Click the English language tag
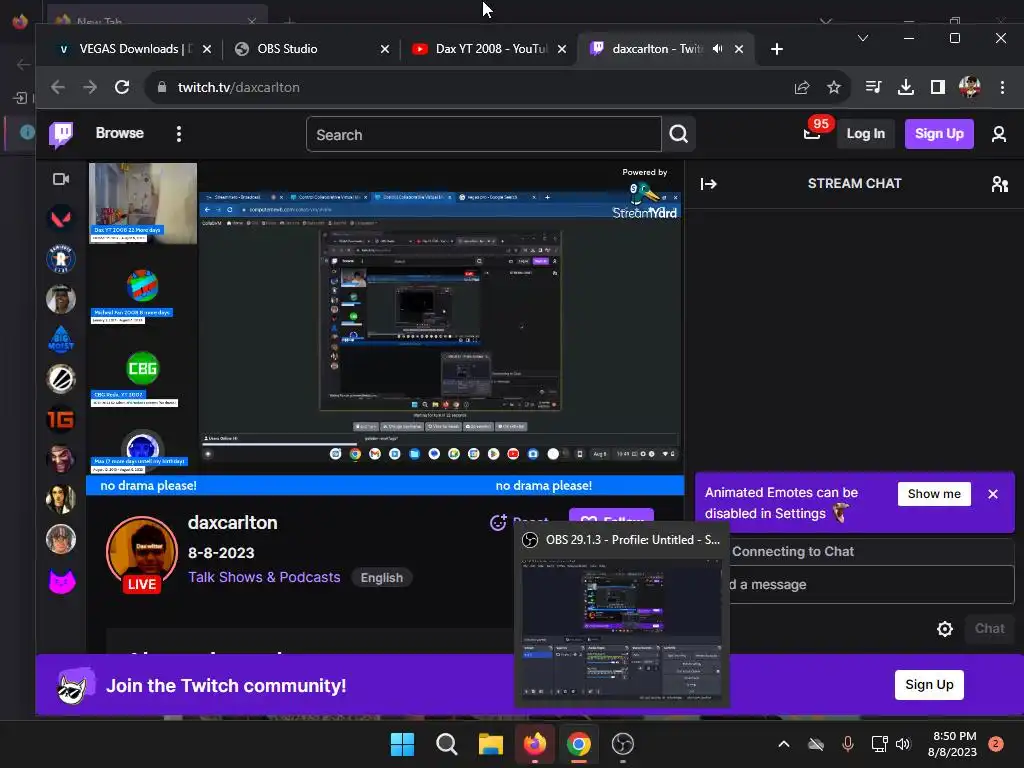The width and height of the screenshot is (1024, 768). pos(381,577)
